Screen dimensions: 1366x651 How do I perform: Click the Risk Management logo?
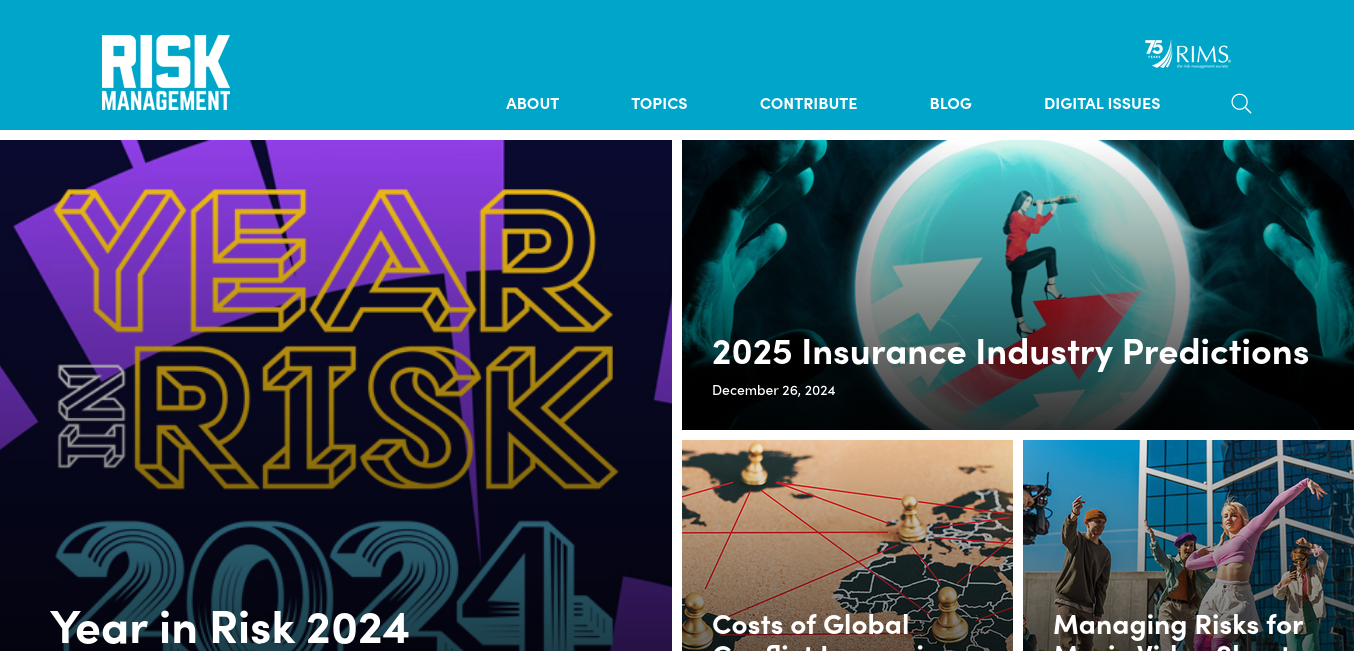[x=166, y=73]
